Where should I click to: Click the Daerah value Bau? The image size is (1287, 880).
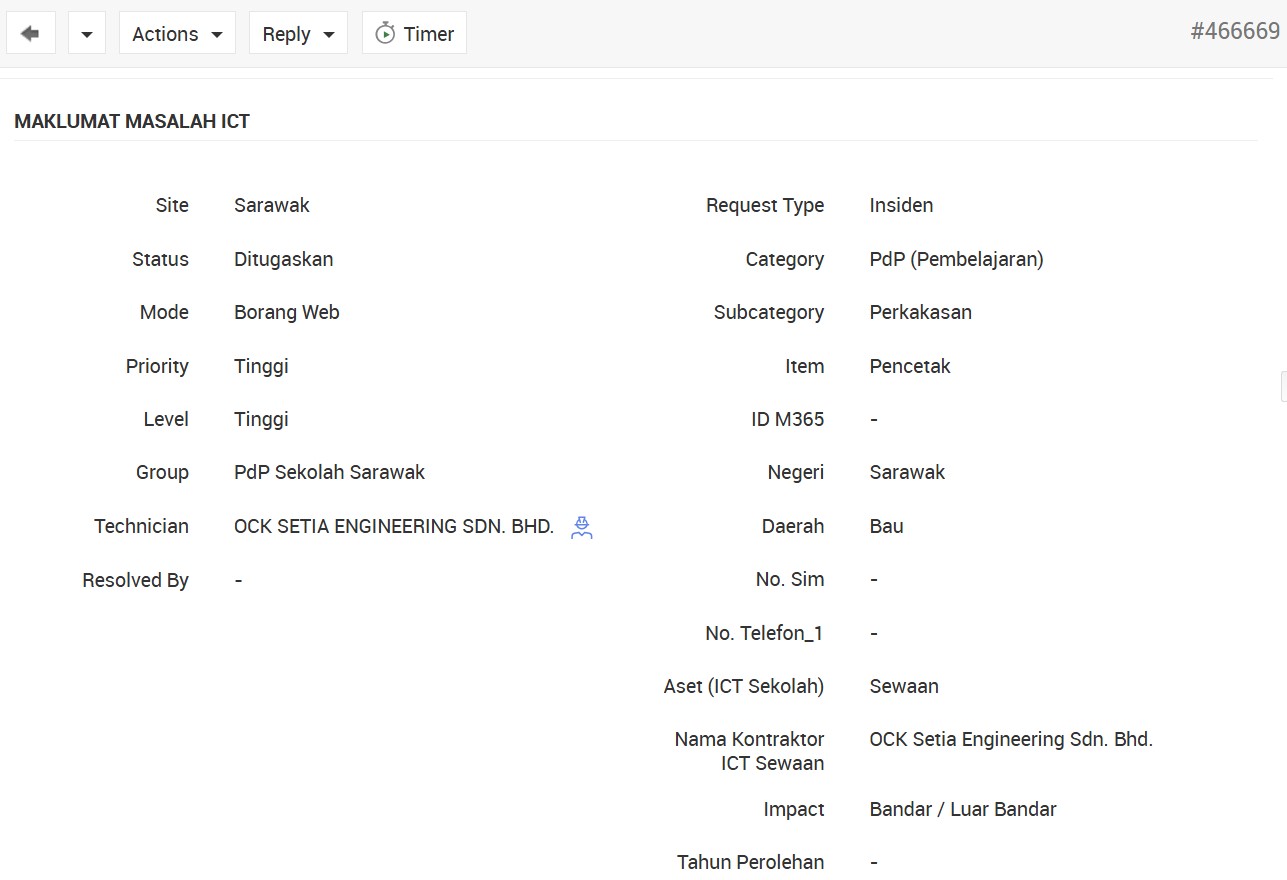pos(886,526)
